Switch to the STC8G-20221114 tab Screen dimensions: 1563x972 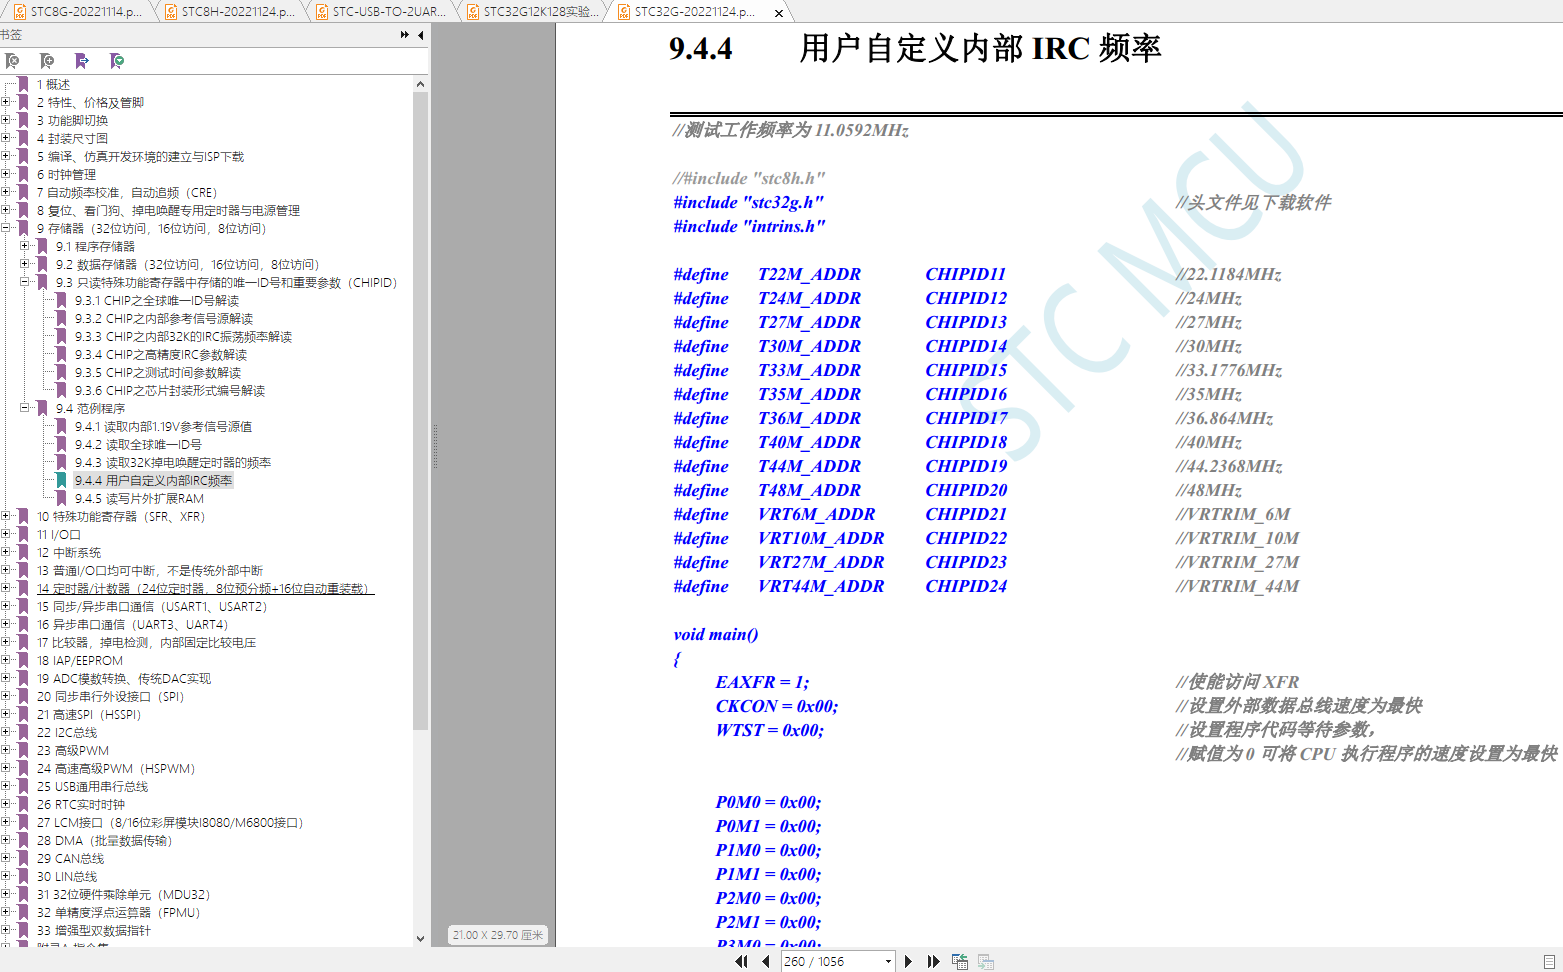pyautogui.click(x=78, y=12)
